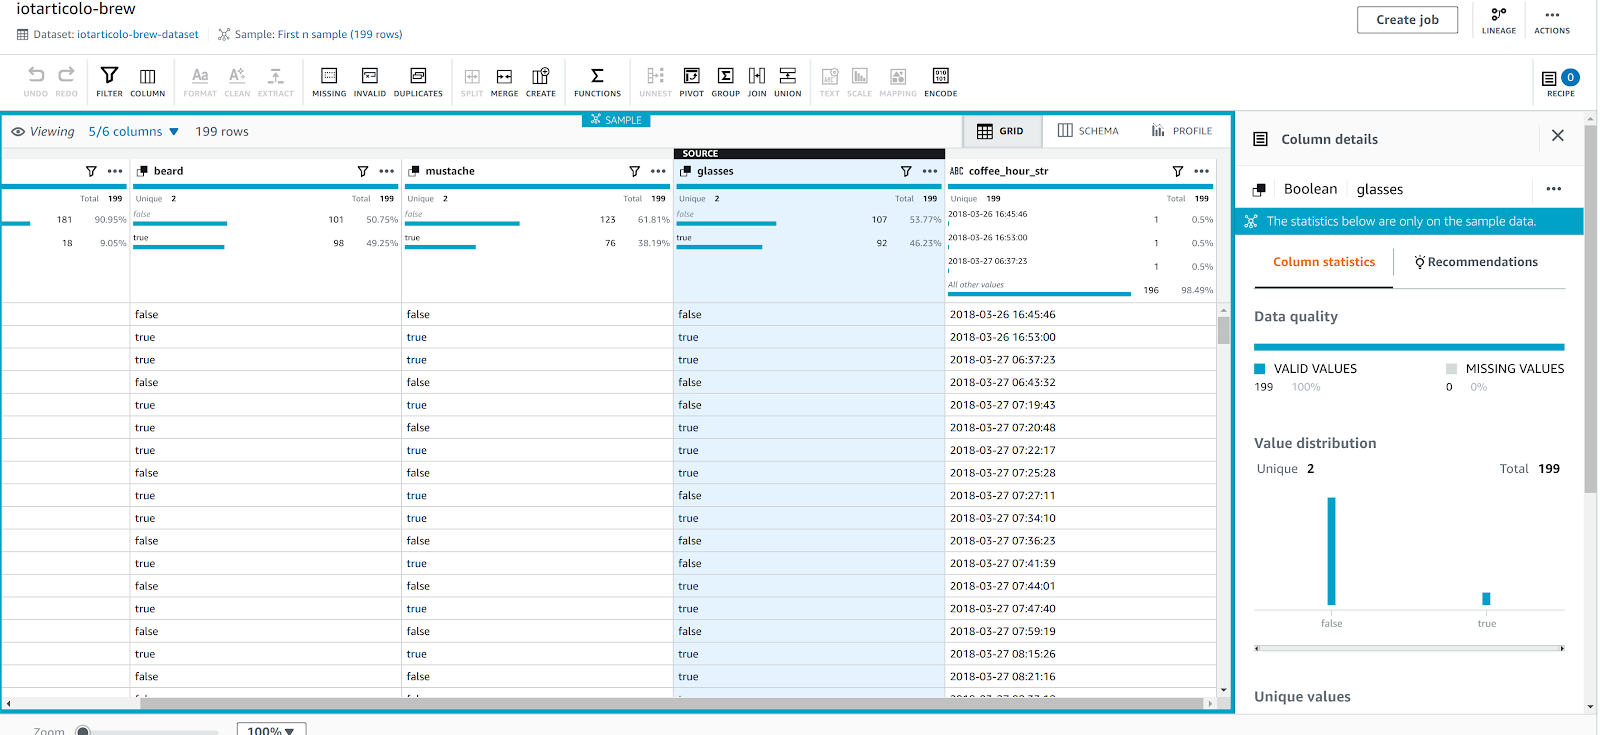Viewport: 1600px width, 735px height.
Task: Open column details options menu
Action: (1553, 189)
